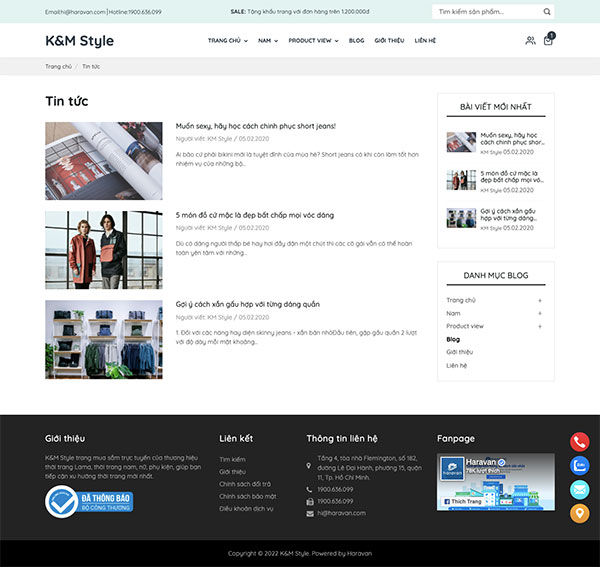The height and width of the screenshot is (567, 600).
Task: Click the red phone call floating button
Action: click(x=579, y=442)
